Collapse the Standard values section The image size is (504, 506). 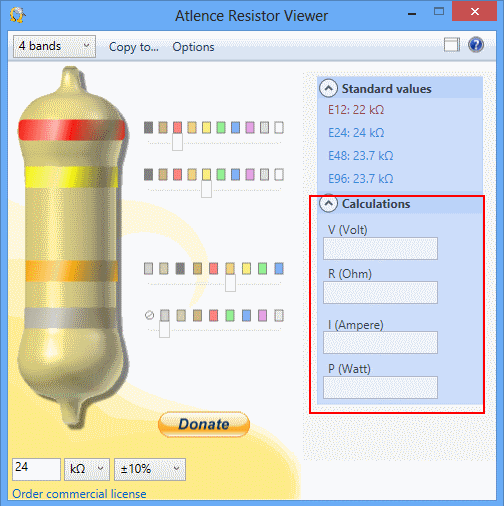328,89
